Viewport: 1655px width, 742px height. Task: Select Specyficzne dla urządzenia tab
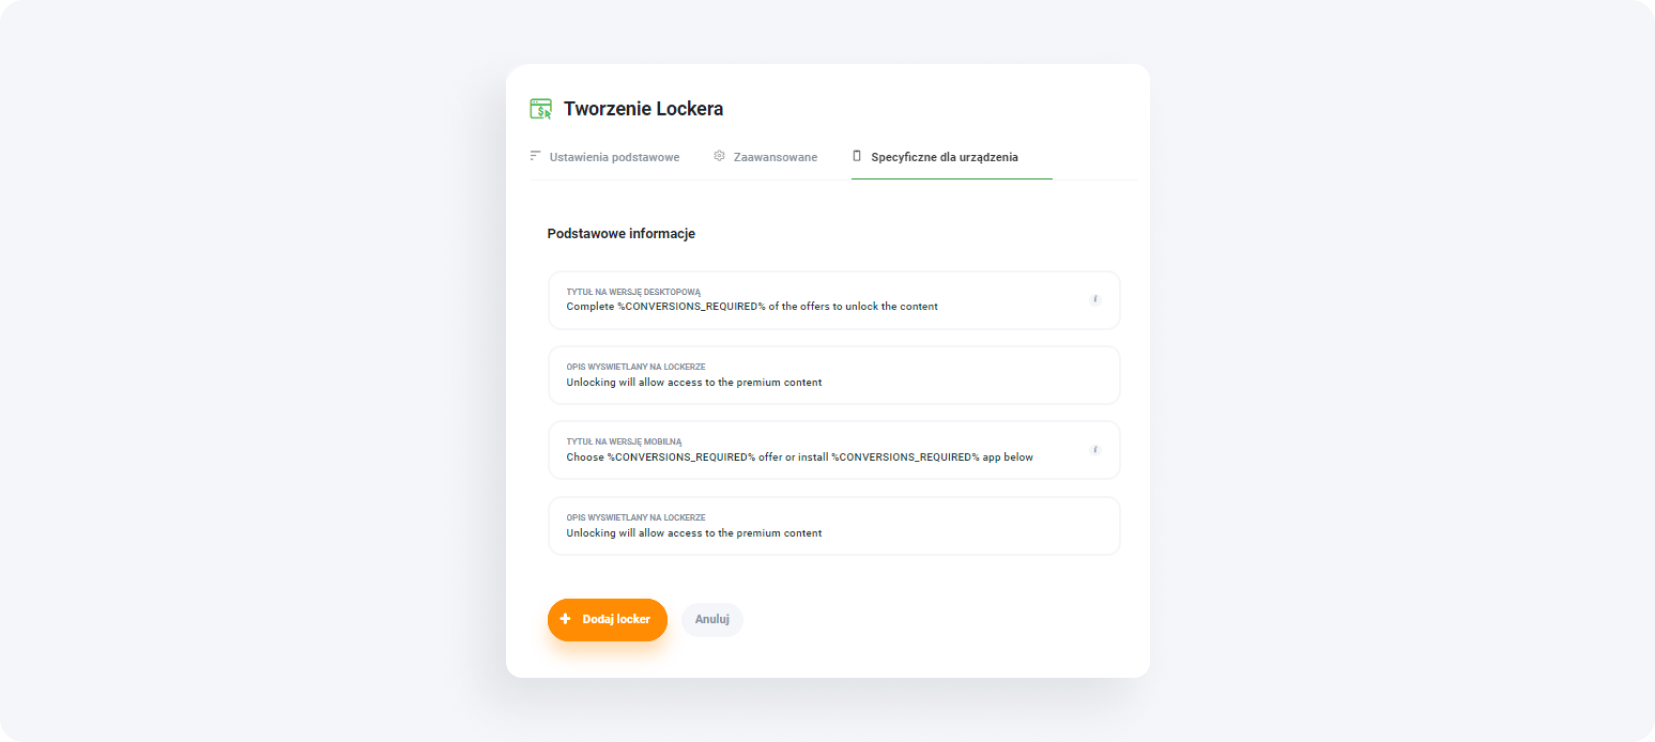click(x=944, y=157)
